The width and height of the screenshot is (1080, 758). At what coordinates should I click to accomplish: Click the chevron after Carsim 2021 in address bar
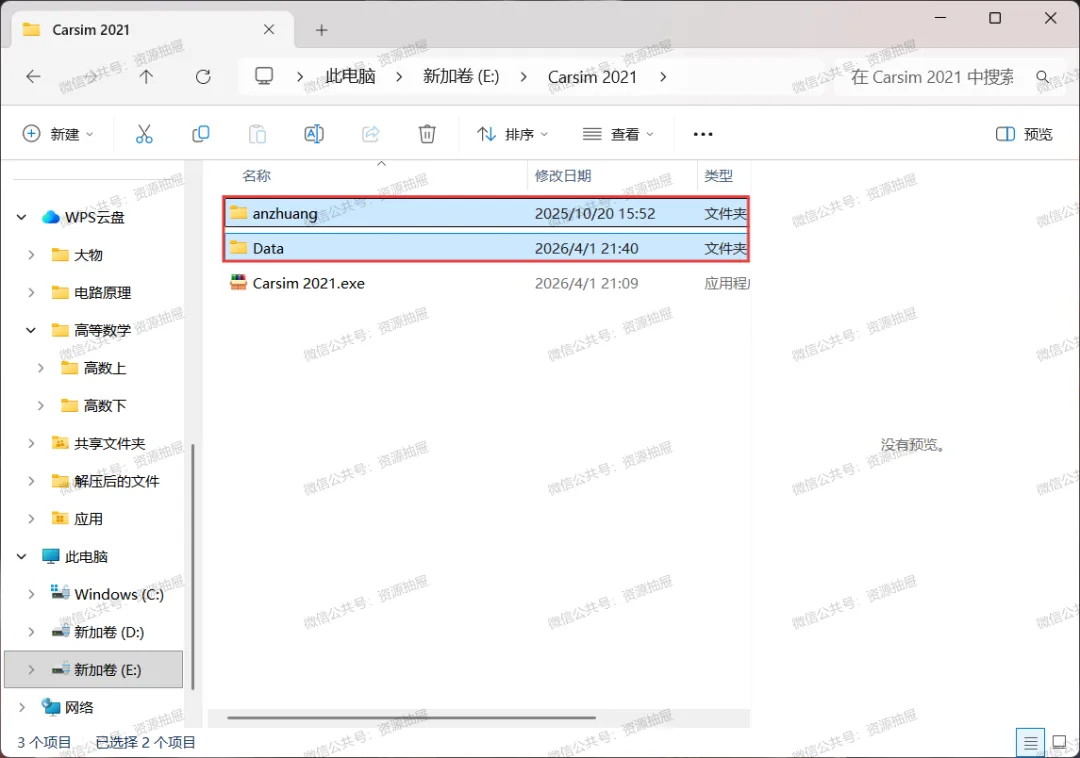663,76
